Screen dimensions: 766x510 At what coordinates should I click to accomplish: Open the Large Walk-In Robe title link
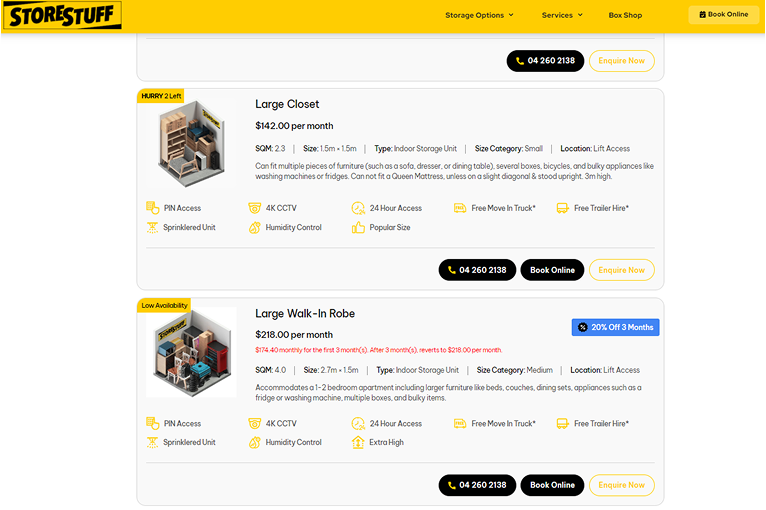(305, 313)
